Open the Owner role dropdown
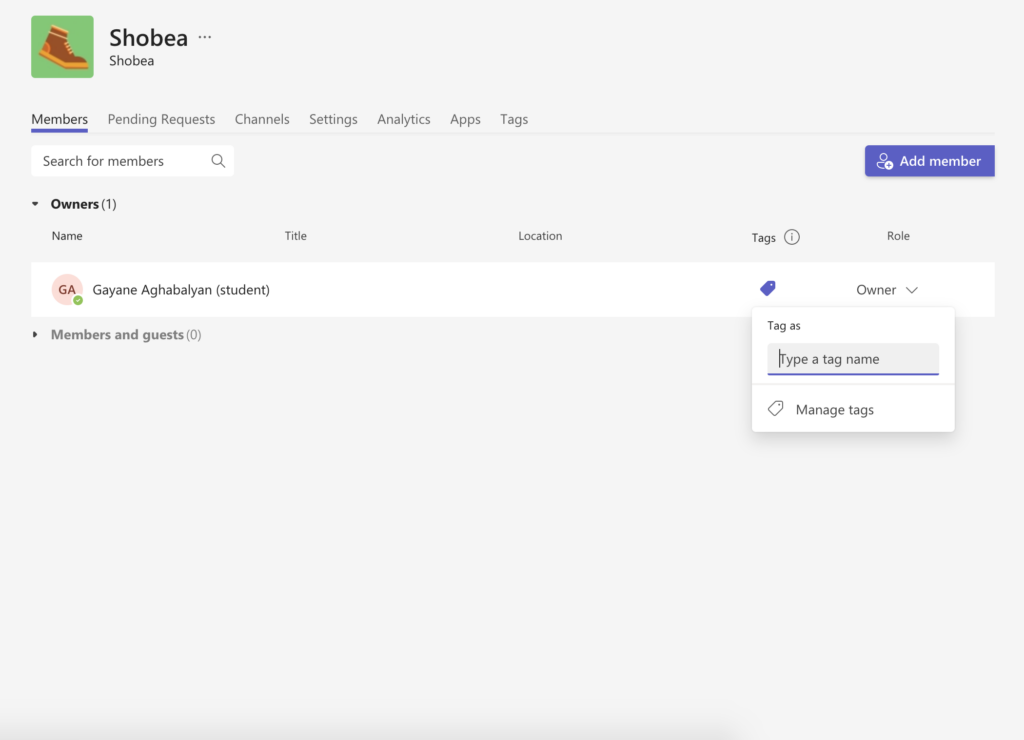 point(887,289)
